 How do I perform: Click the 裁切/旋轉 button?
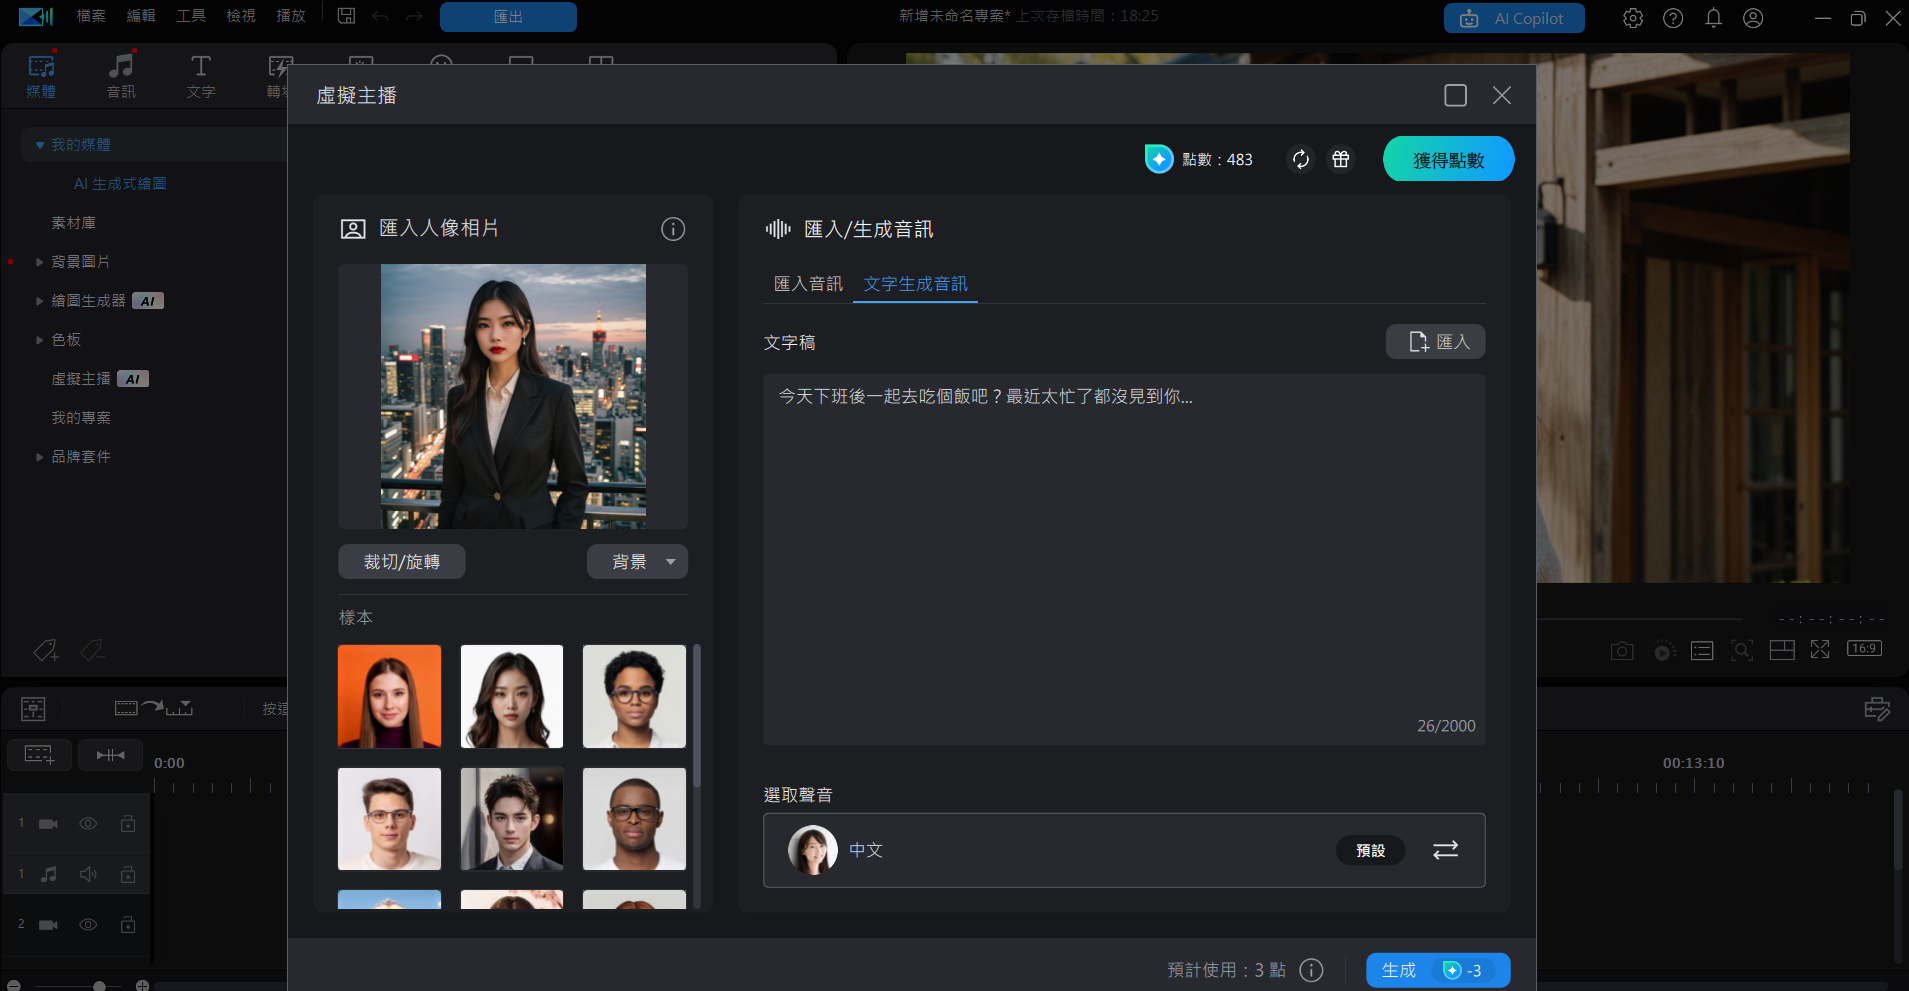(x=401, y=562)
